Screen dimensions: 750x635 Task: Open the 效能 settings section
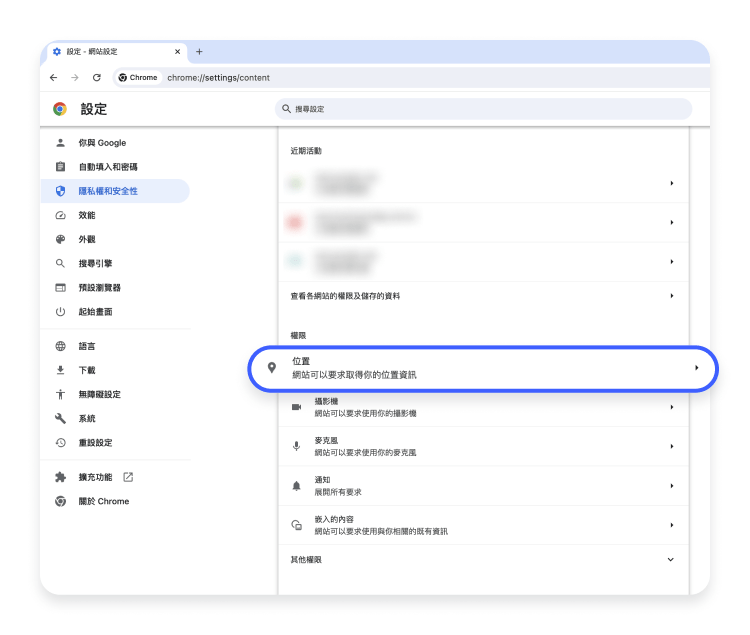pyautogui.click(x=115, y=215)
